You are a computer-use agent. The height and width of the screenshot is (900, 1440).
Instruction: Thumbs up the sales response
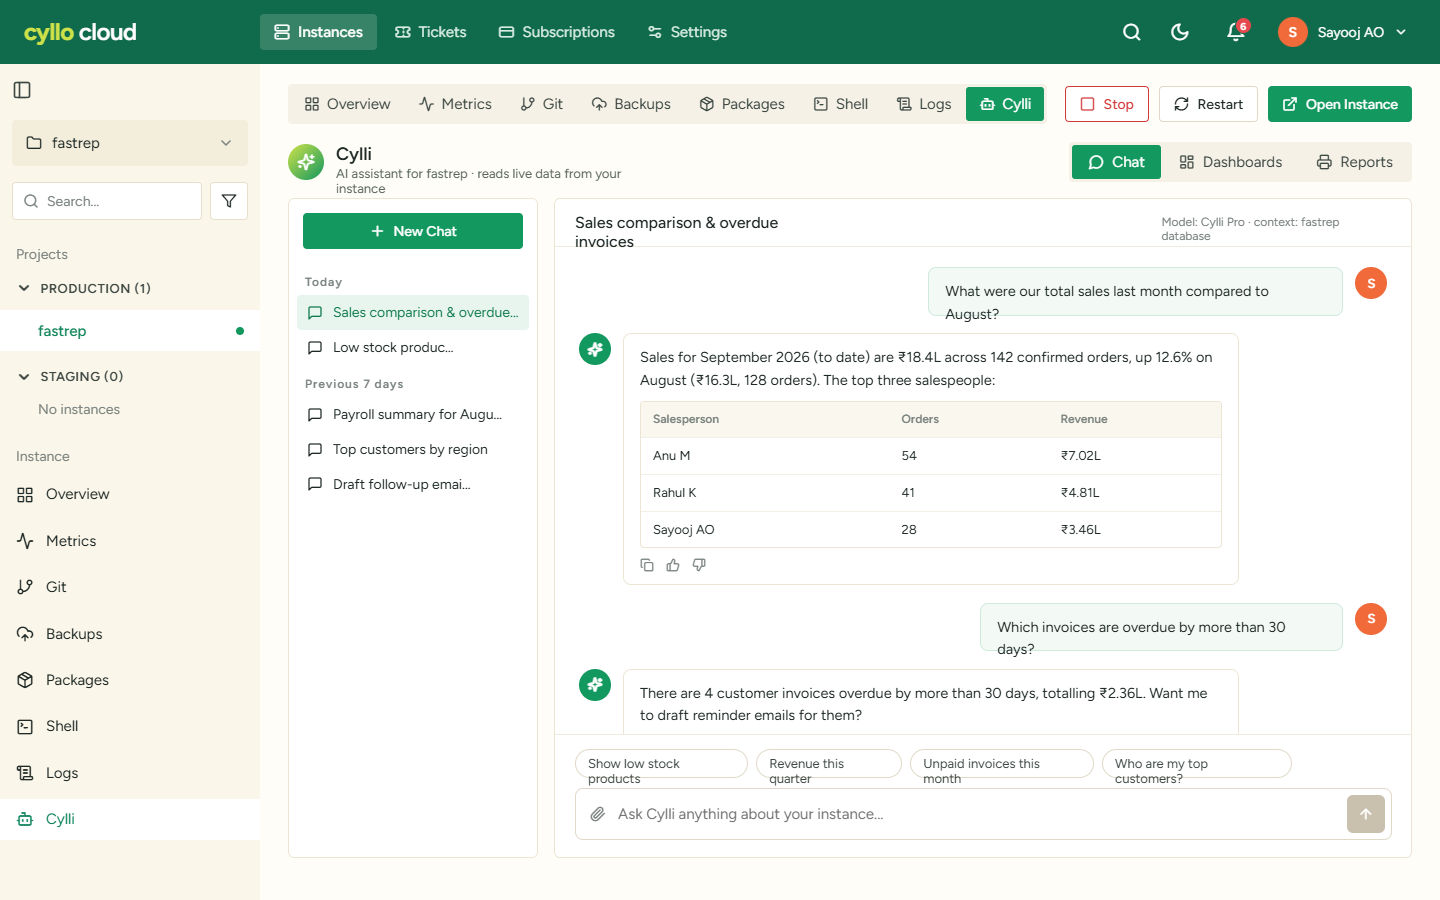tap(673, 565)
